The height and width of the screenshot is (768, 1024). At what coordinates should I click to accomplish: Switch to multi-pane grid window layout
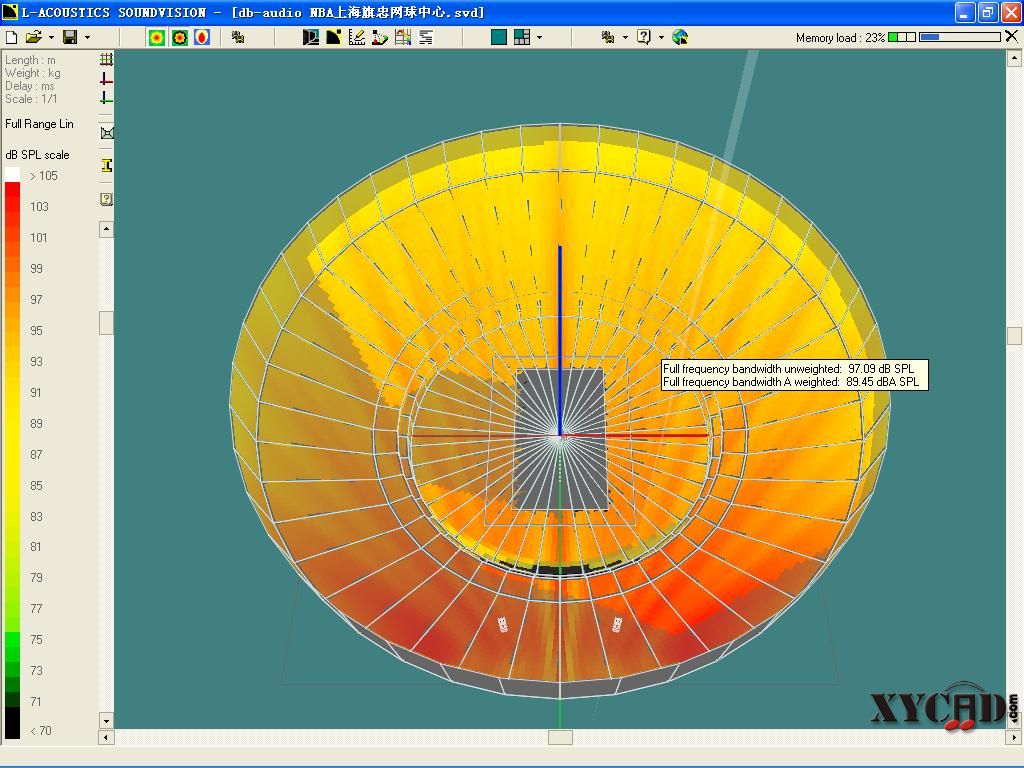click(x=522, y=37)
